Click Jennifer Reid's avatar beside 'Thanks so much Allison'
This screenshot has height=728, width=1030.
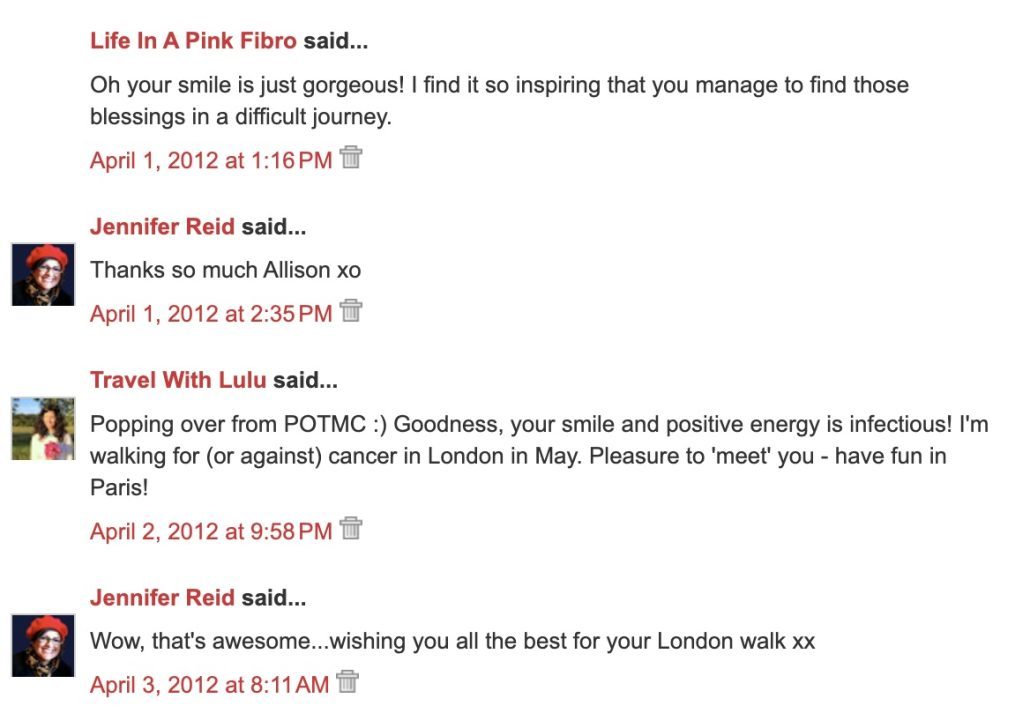[43, 273]
